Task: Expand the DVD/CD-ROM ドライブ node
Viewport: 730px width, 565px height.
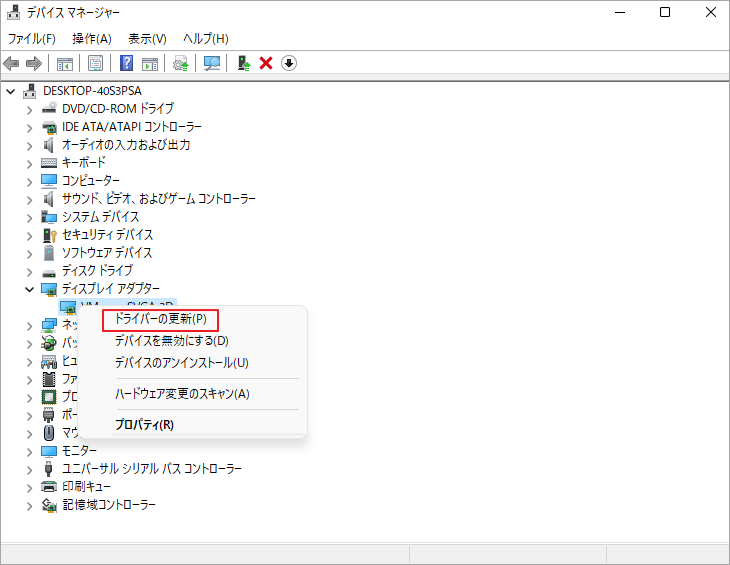Action: (x=30, y=110)
